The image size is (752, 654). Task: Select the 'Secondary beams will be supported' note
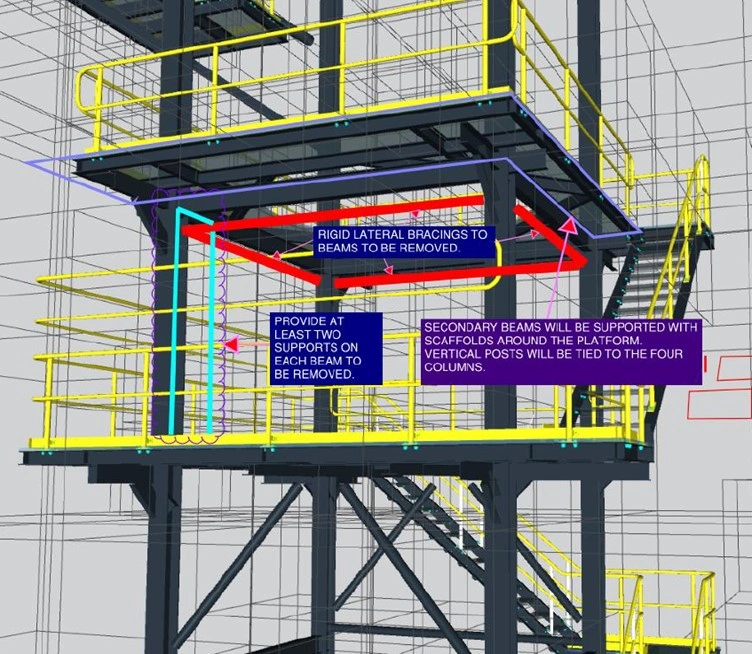(561, 352)
